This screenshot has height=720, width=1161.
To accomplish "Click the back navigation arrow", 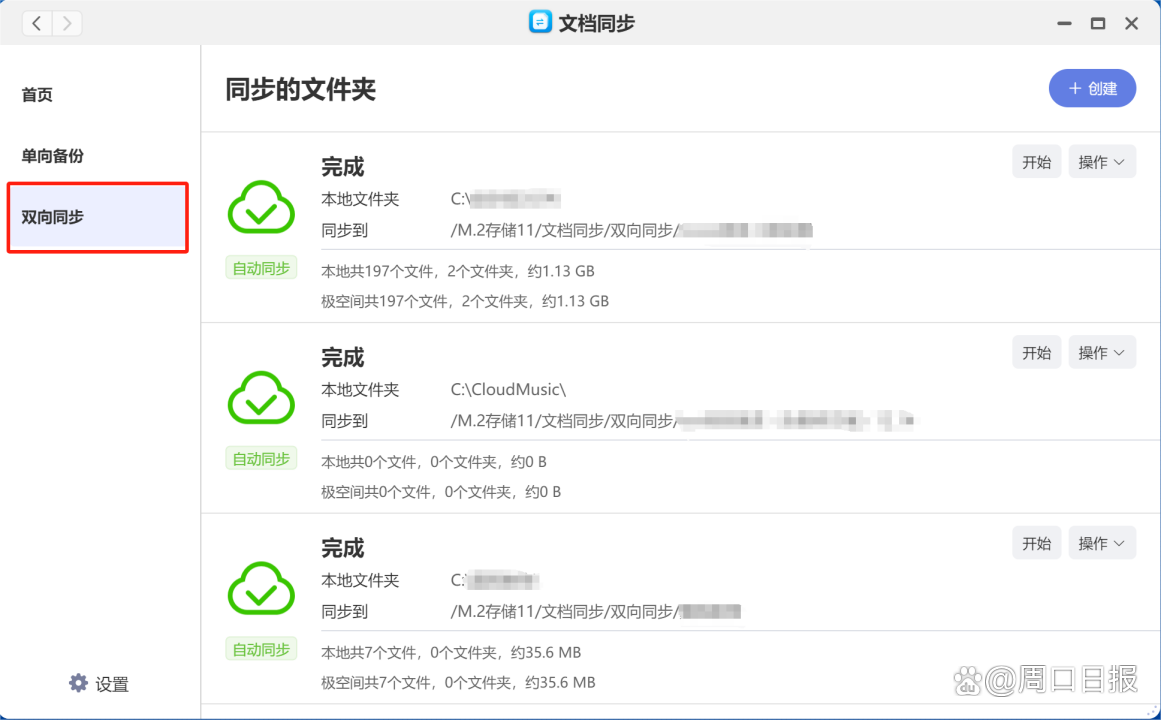I will click(36, 22).
